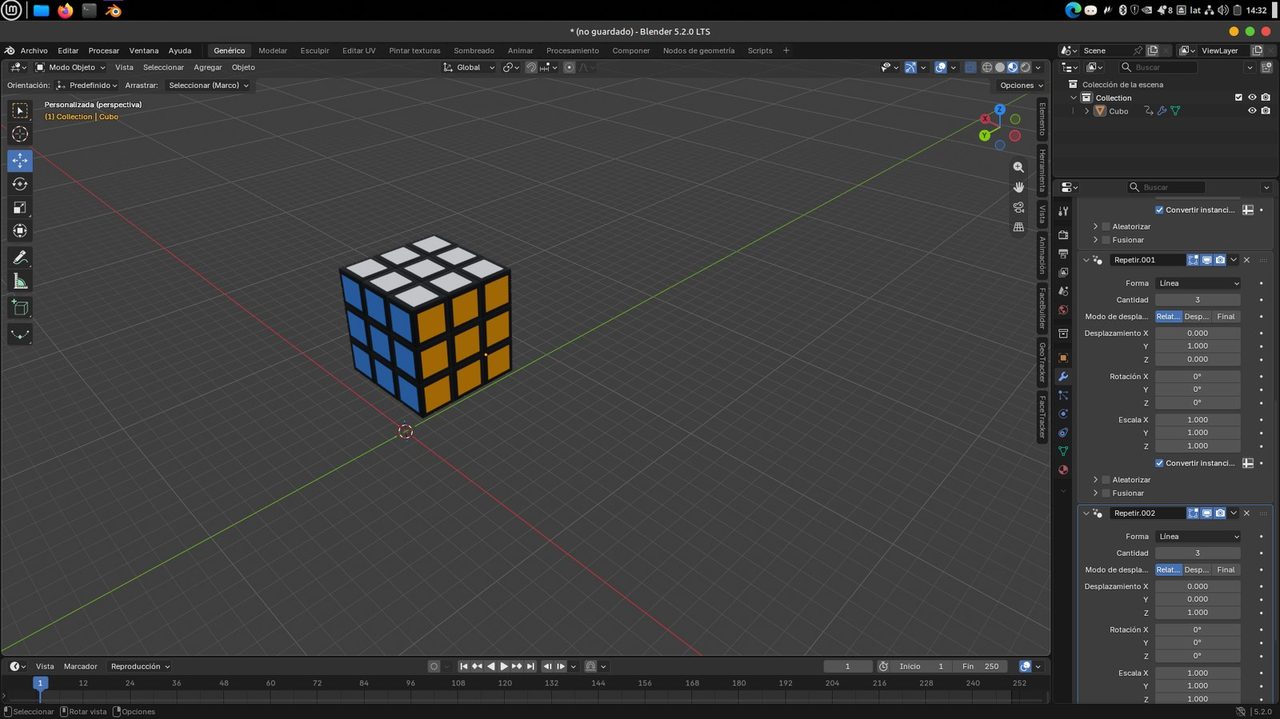The width and height of the screenshot is (1280, 719).
Task: Open the Procesar menu
Action: pos(104,50)
